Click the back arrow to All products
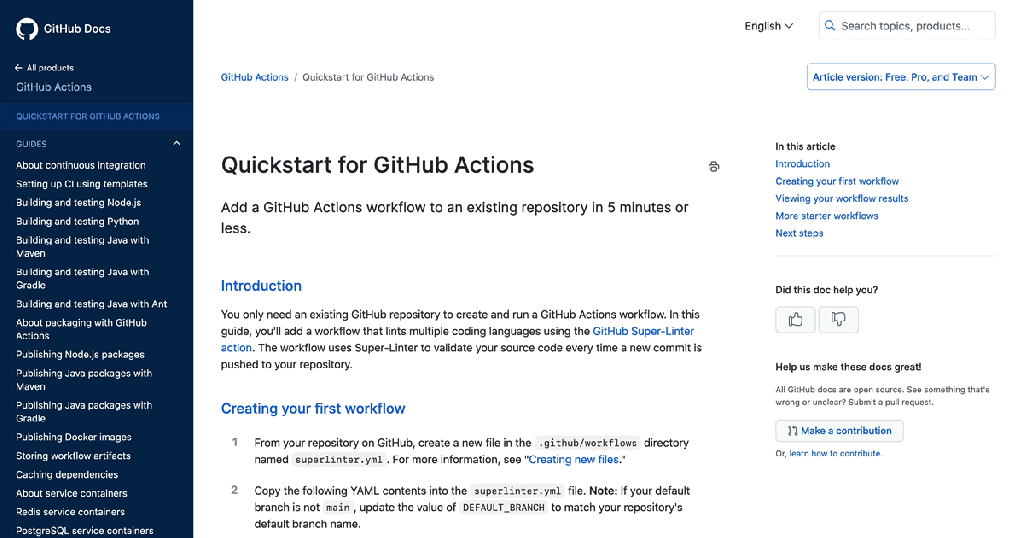This screenshot has width=1024, height=538. pos(19,68)
